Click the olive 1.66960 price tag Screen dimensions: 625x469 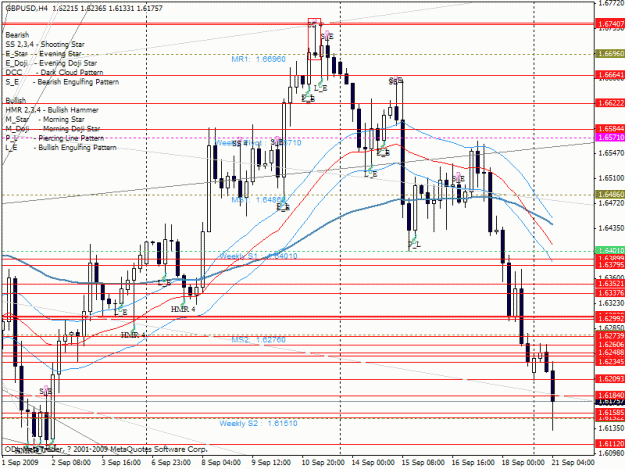(x=609, y=53)
